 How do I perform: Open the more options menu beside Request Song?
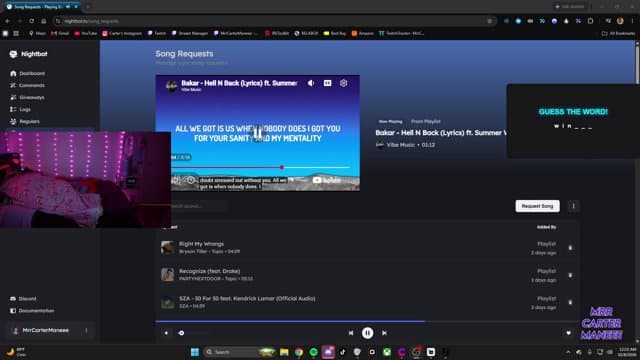pos(573,206)
